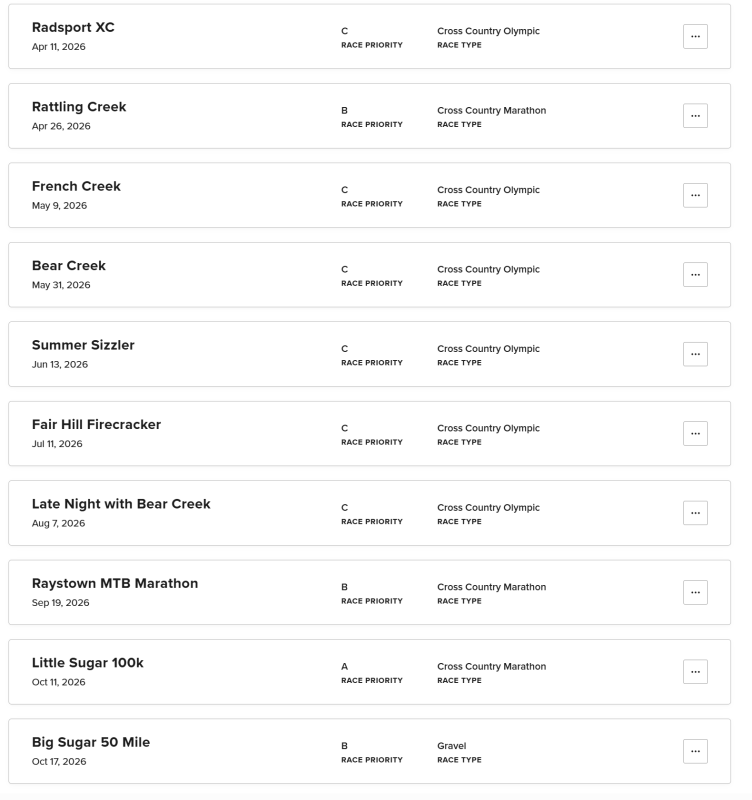
Task: Open the French Creek race entry
Action: point(76,186)
